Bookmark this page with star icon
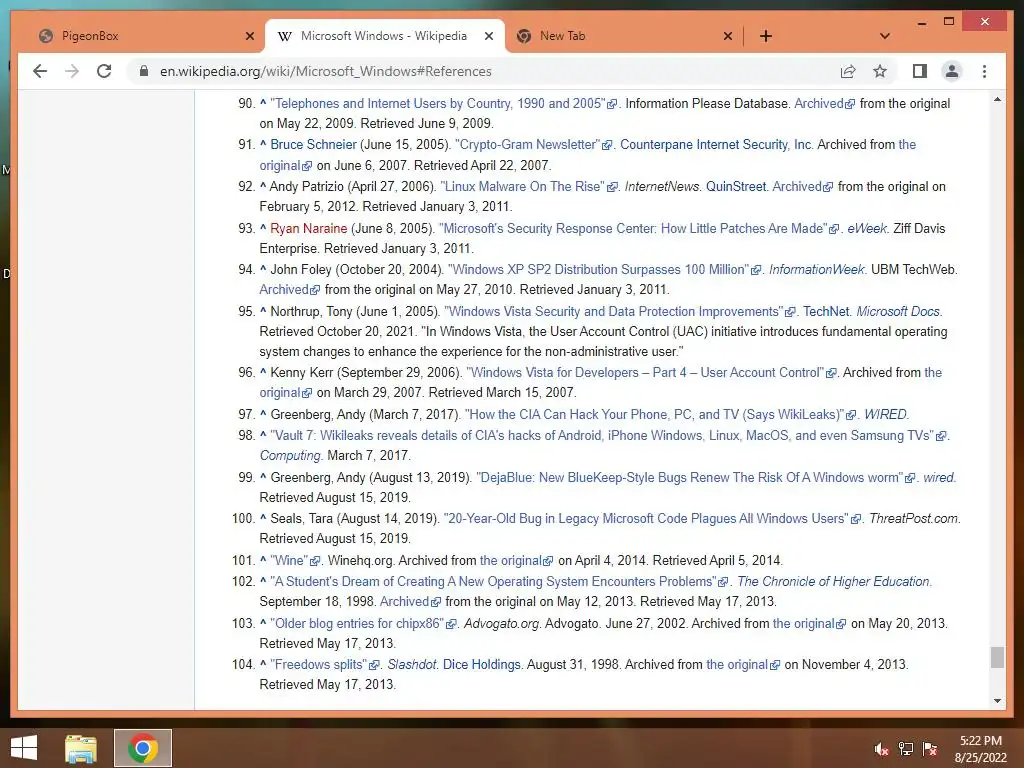The image size is (1024, 768). [x=880, y=71]
